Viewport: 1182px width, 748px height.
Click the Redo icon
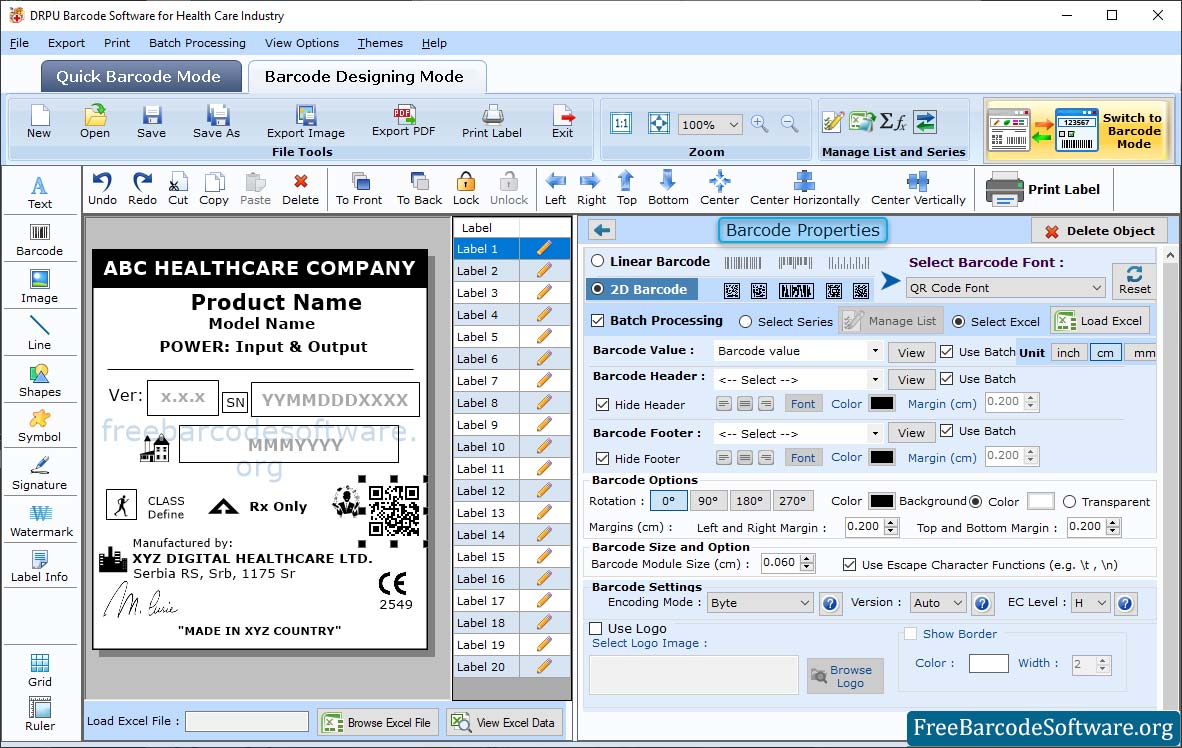click(142, 189)
